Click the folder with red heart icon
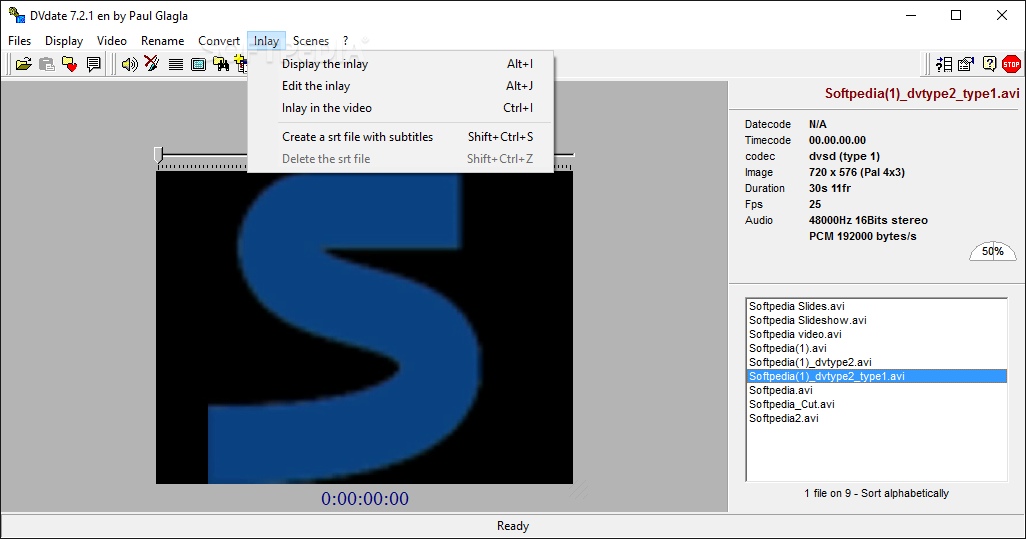The image size is (1026, 539). (x=69, y=64)
